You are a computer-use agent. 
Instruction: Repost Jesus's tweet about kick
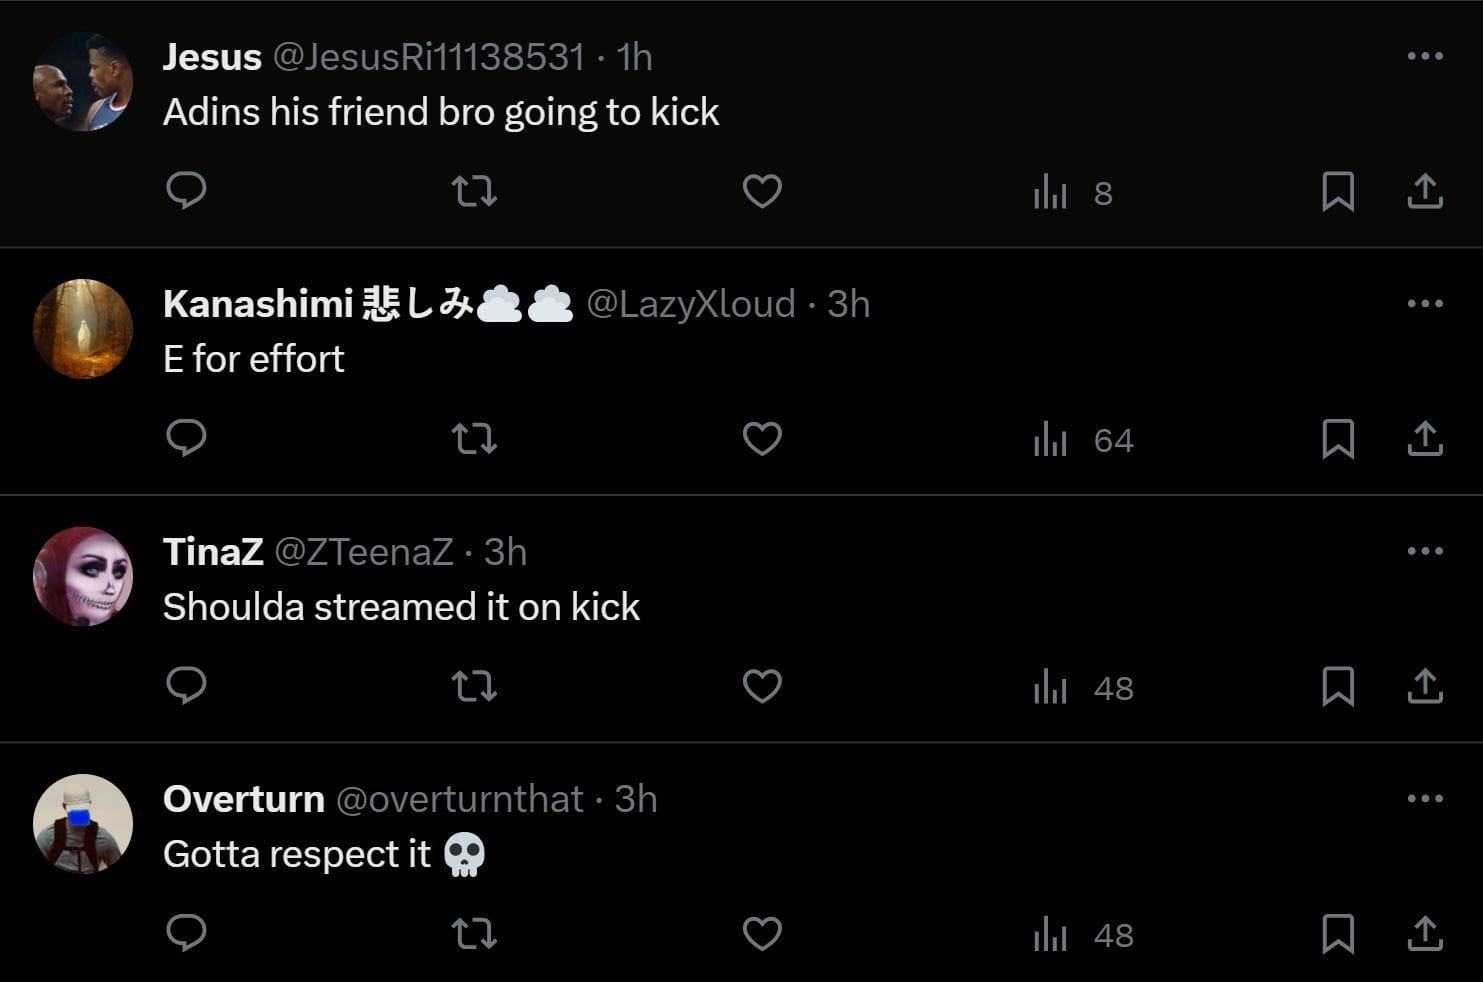click(474, 191)
